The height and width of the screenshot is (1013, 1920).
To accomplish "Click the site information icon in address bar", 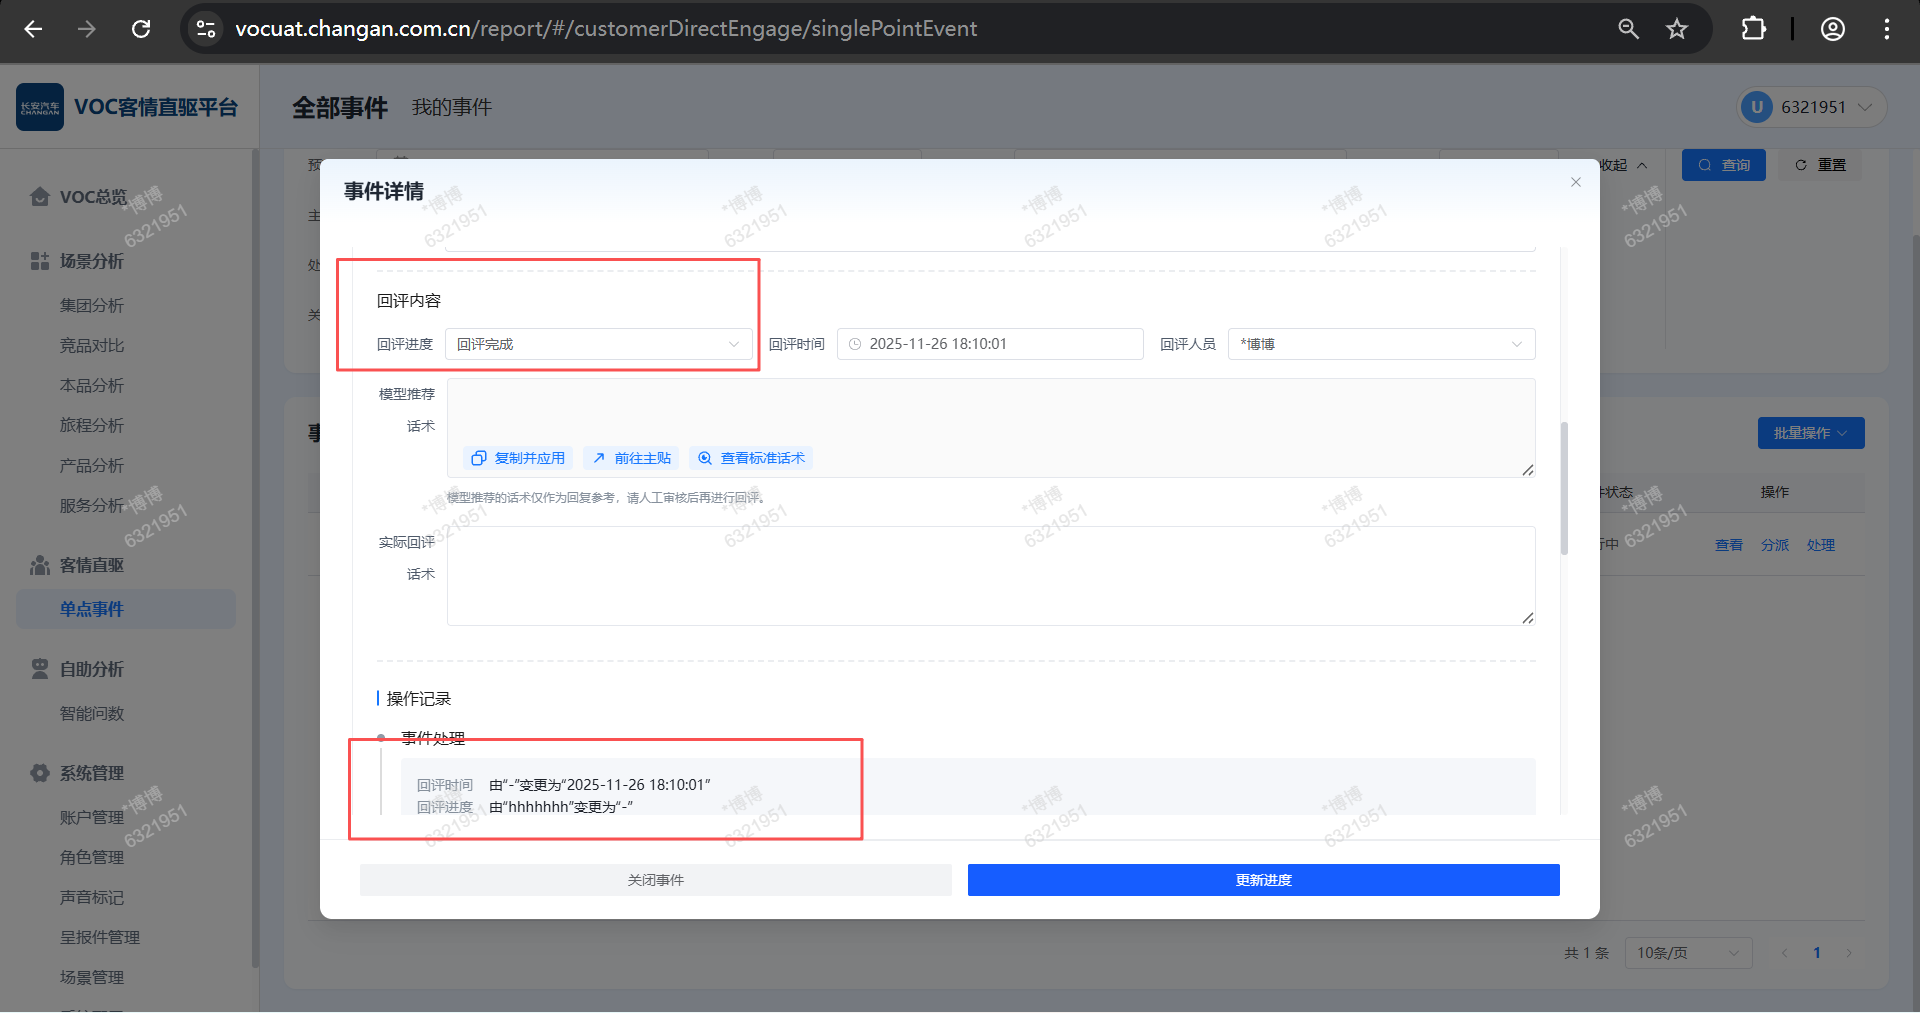I will pos(206,29).
